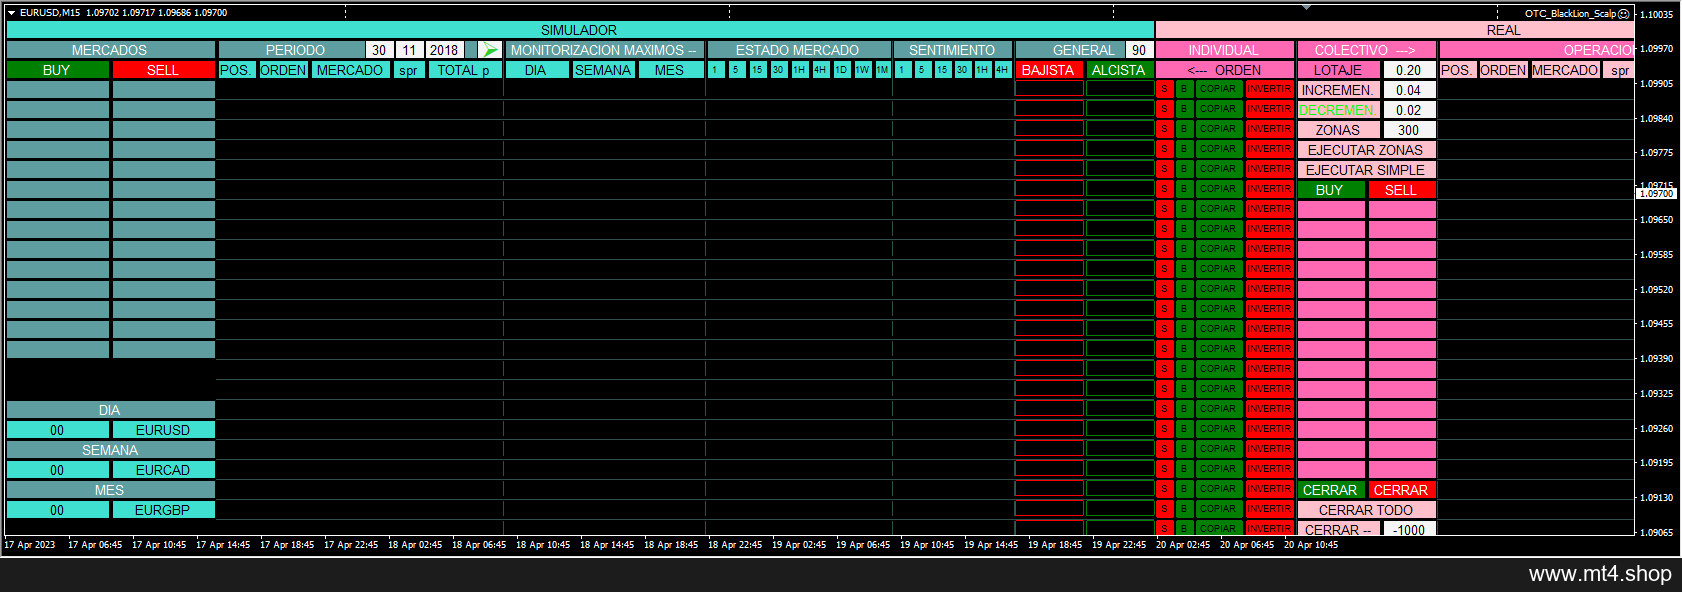
Task: Click the EURUSD cell under DIA
Action: [x=163, y=430]
